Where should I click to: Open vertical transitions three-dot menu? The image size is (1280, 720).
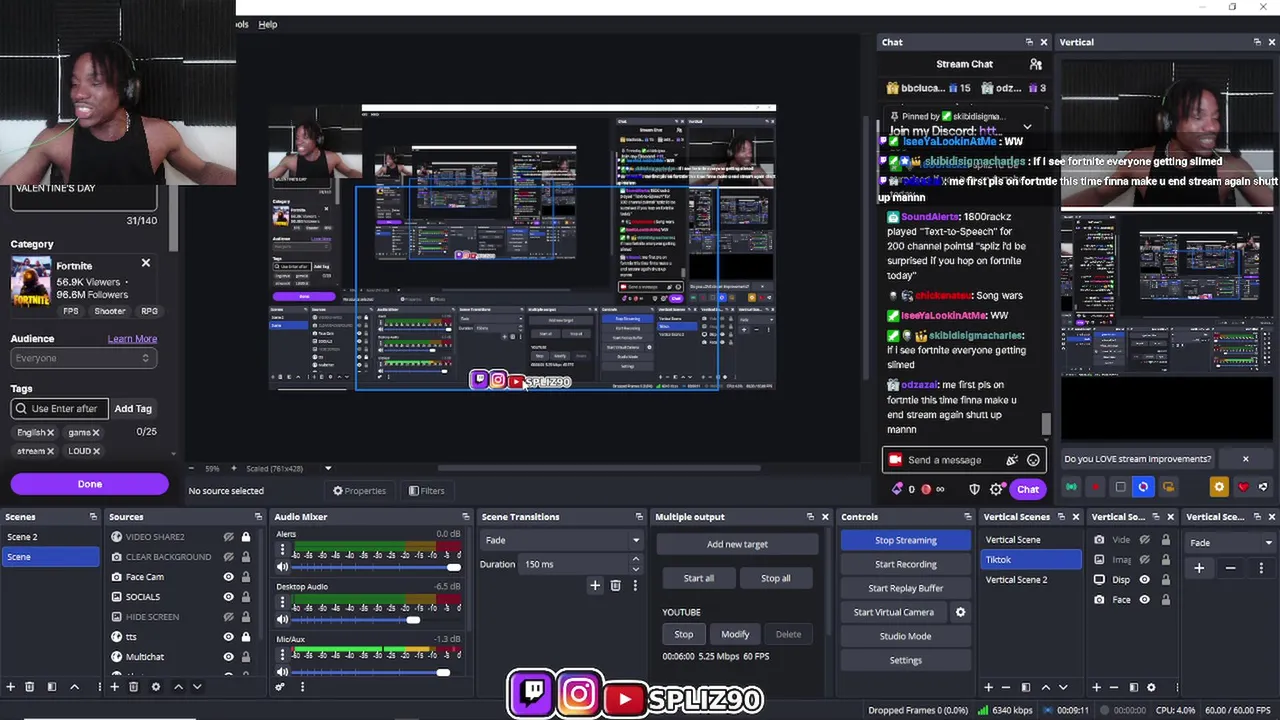point(1262,568)
